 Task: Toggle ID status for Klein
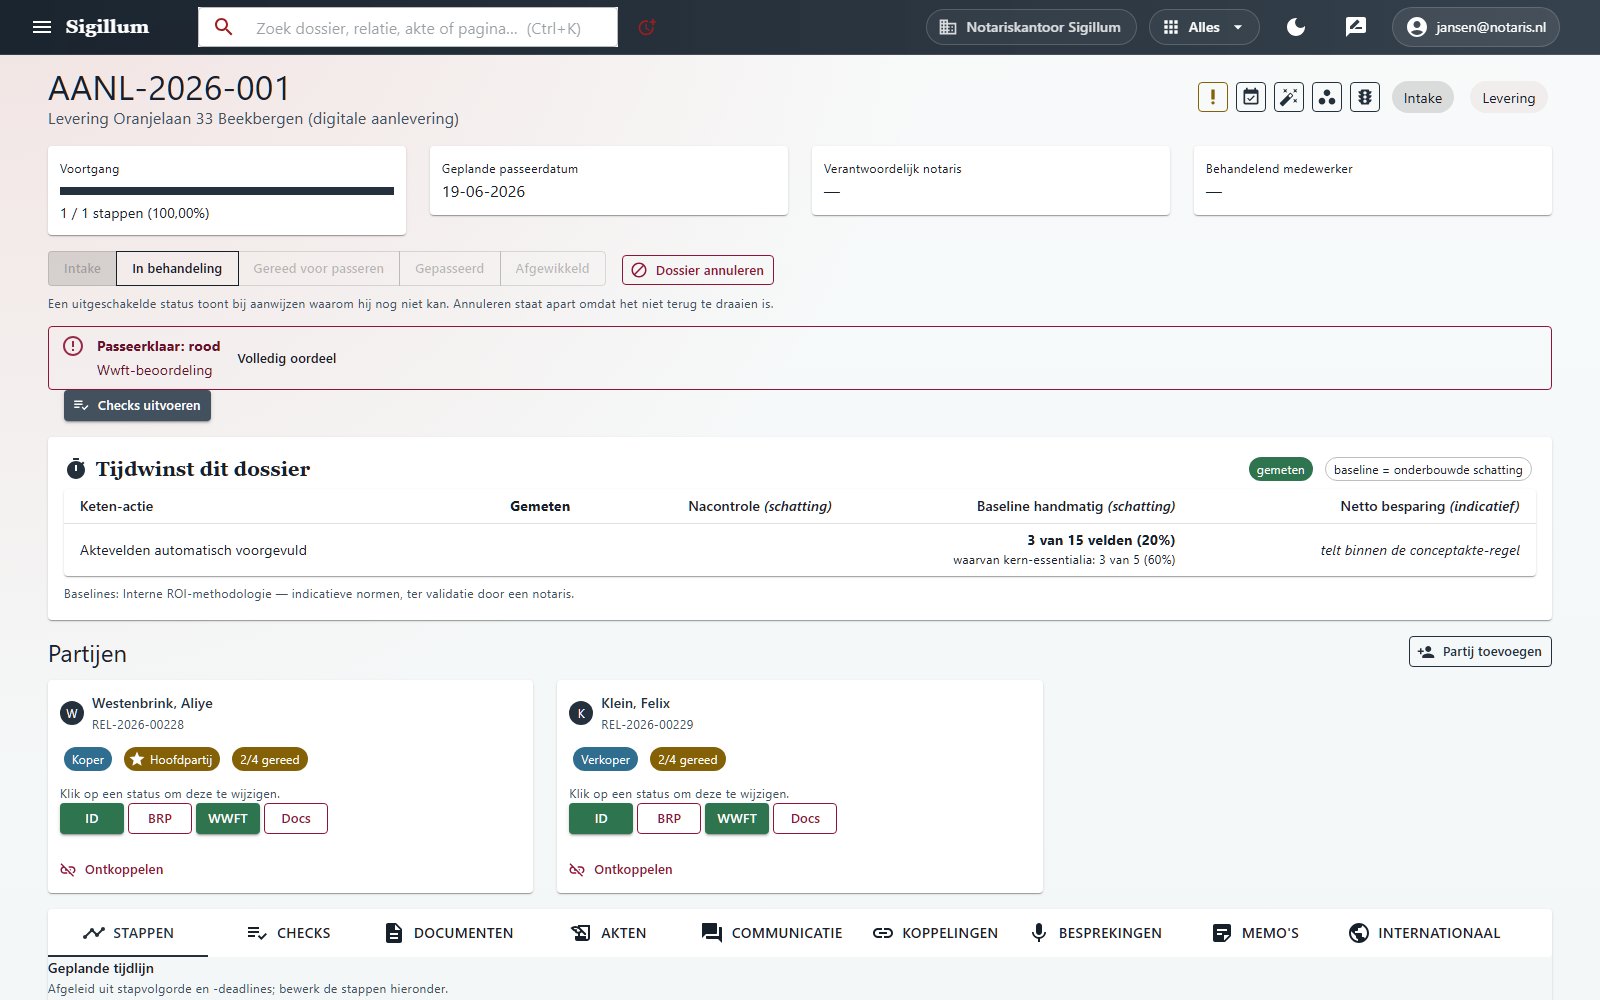point(601,818)
